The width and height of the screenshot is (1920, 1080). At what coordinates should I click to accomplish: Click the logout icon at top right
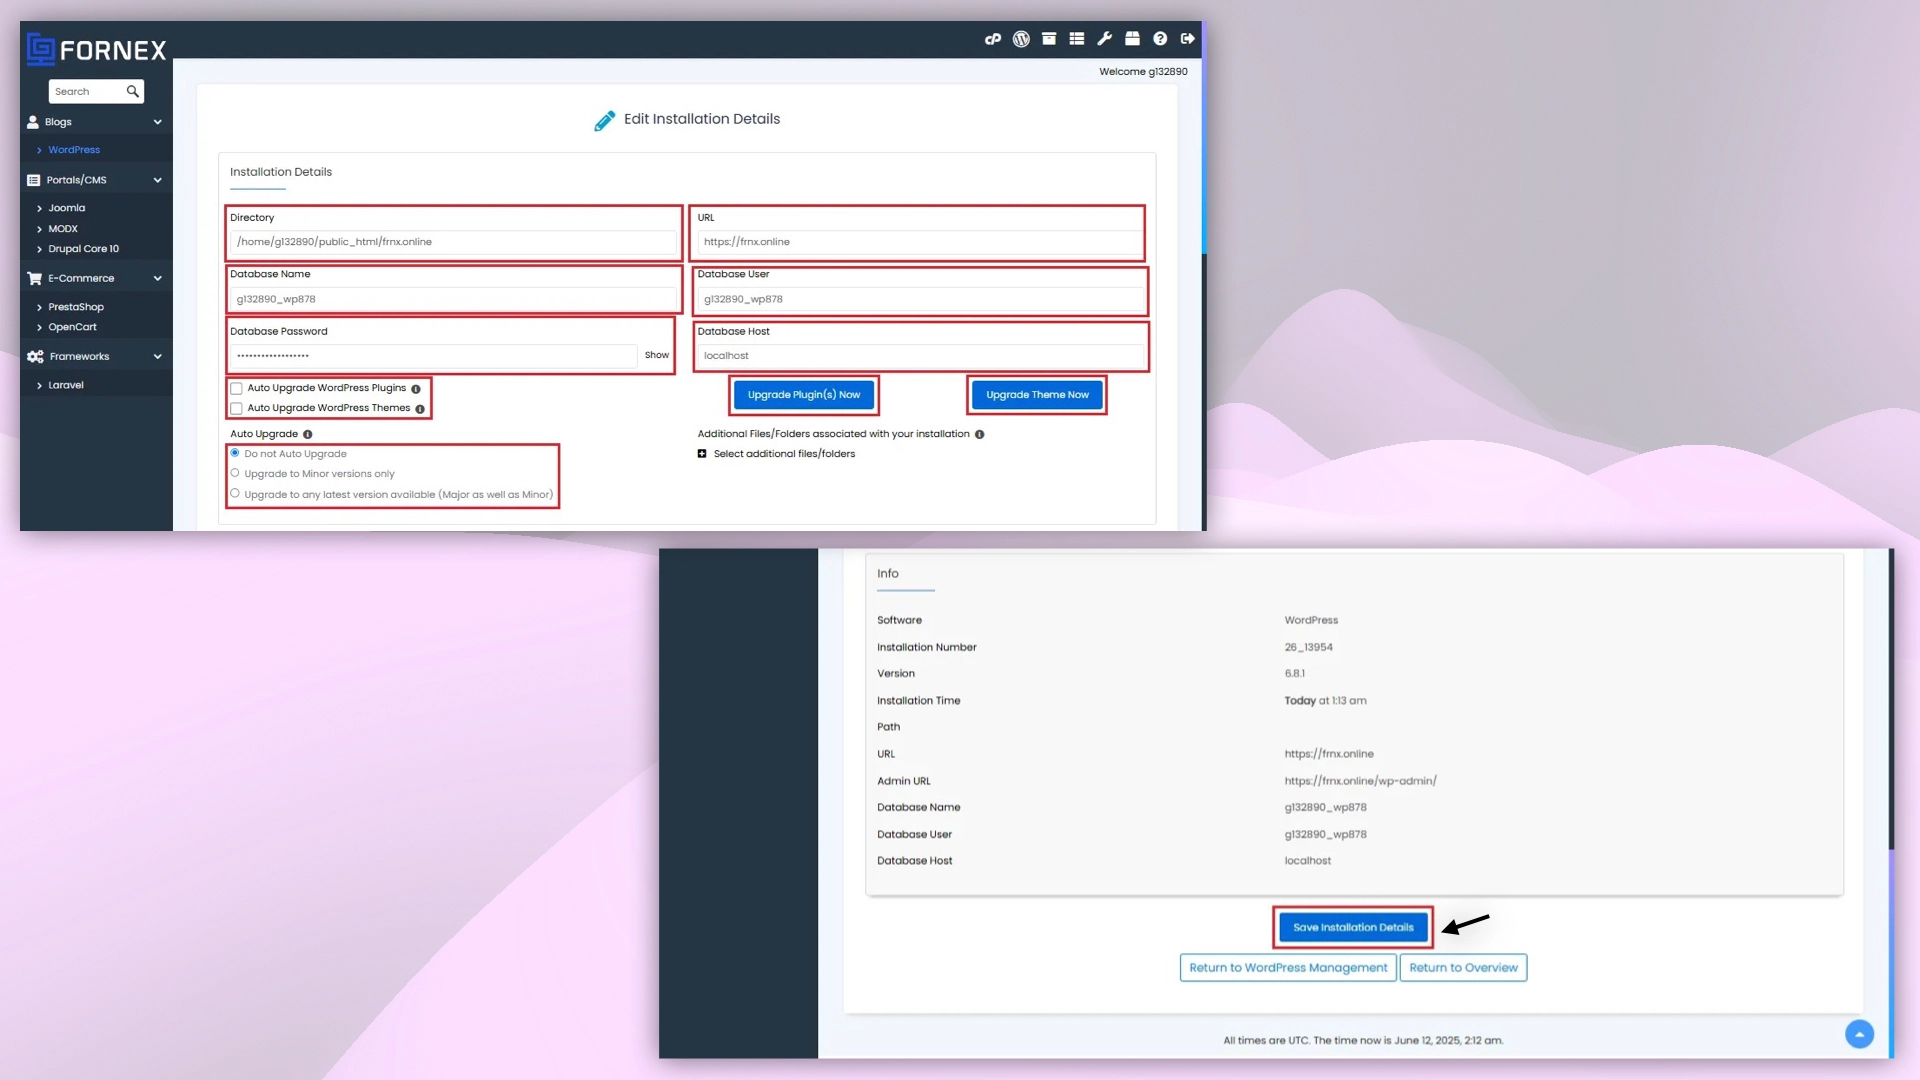coord(1187,39)
